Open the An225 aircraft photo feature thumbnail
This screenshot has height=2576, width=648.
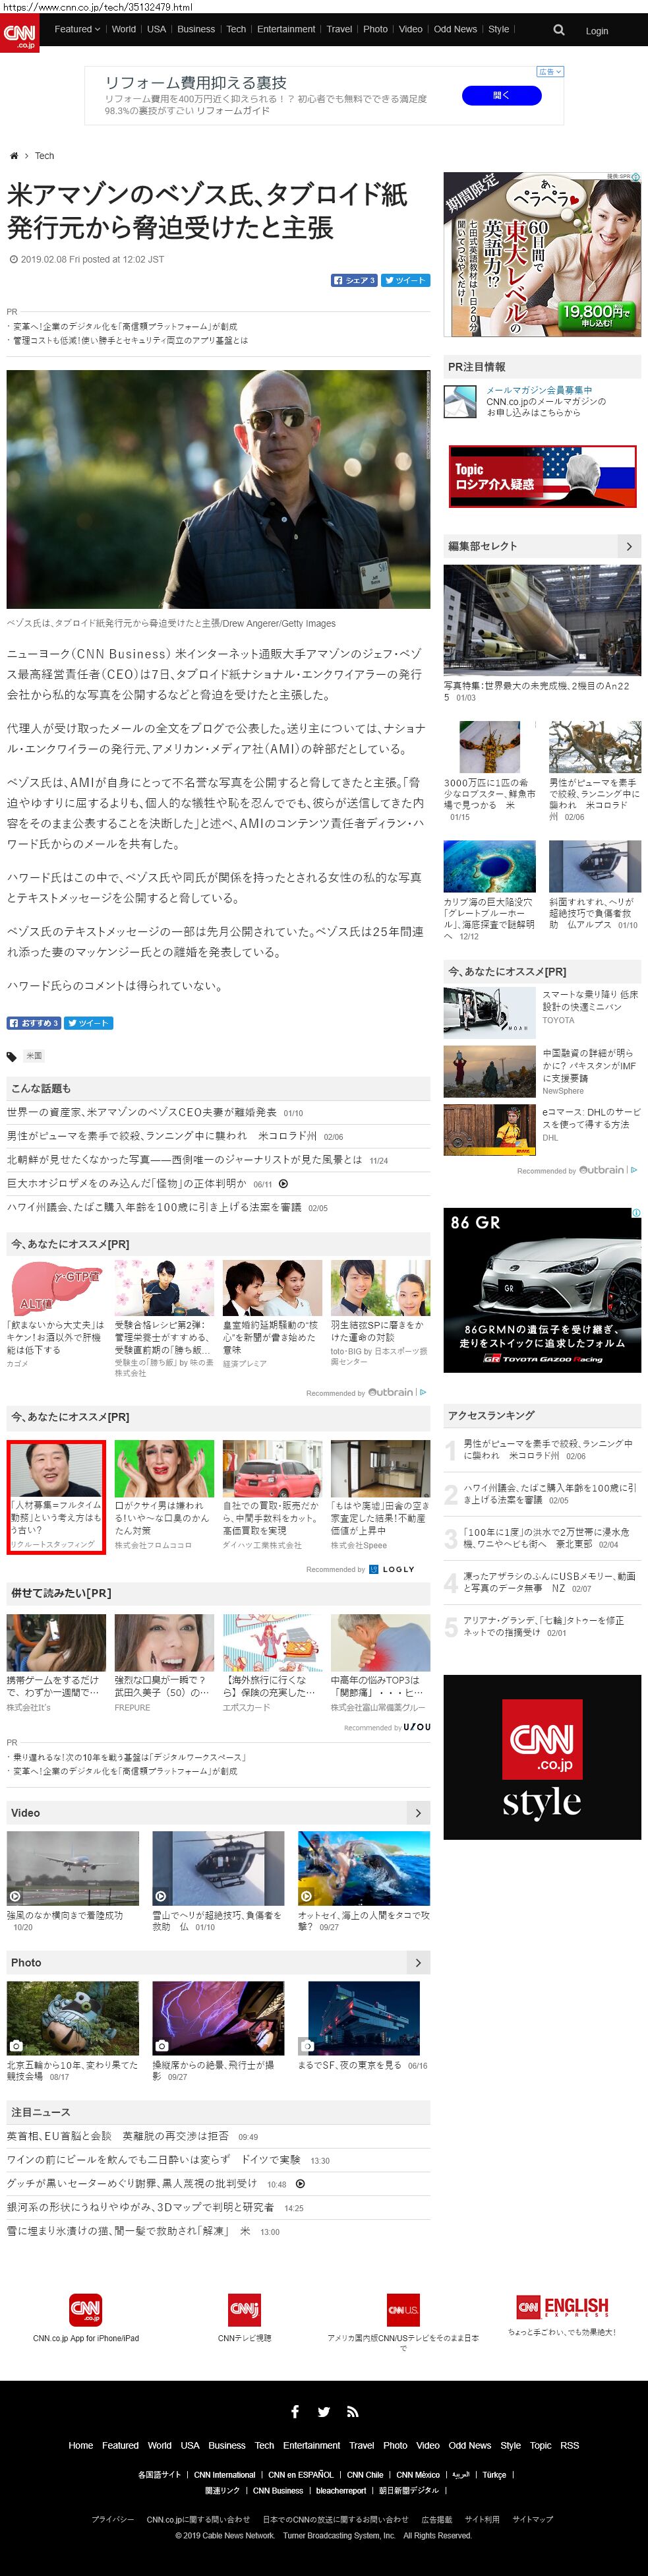(x=542, y=621)
